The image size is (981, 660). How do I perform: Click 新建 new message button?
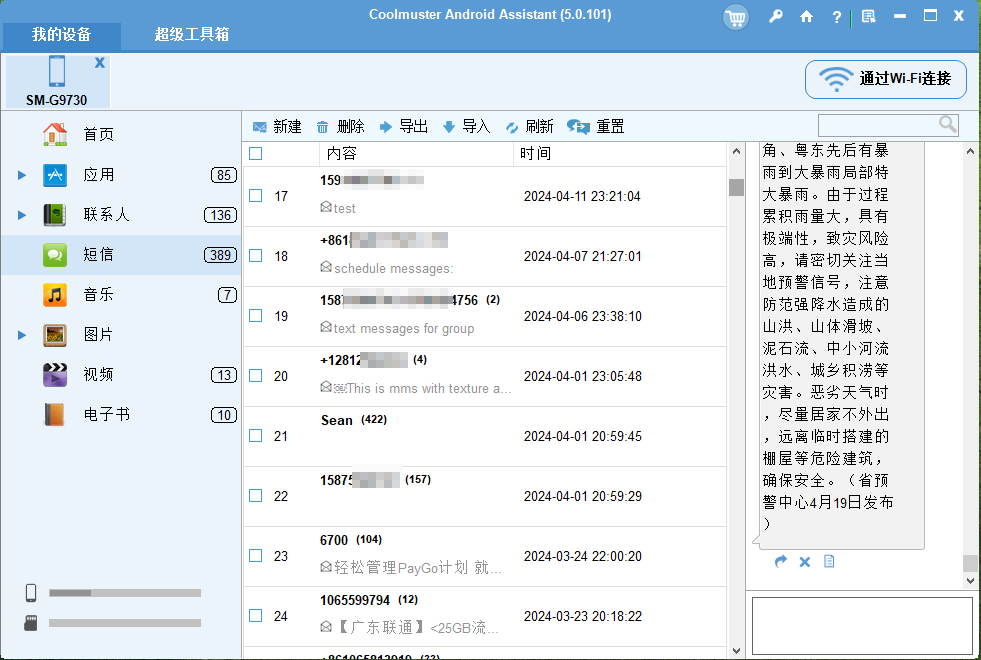[x=277, y=127]
